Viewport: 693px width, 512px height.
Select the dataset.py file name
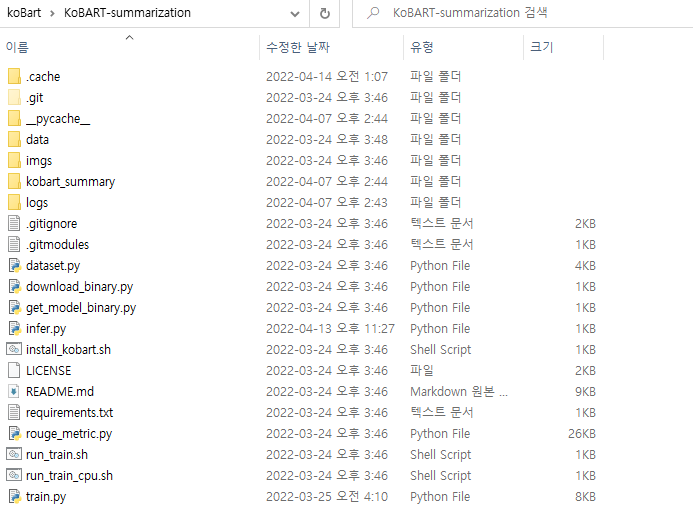point(53,266)
